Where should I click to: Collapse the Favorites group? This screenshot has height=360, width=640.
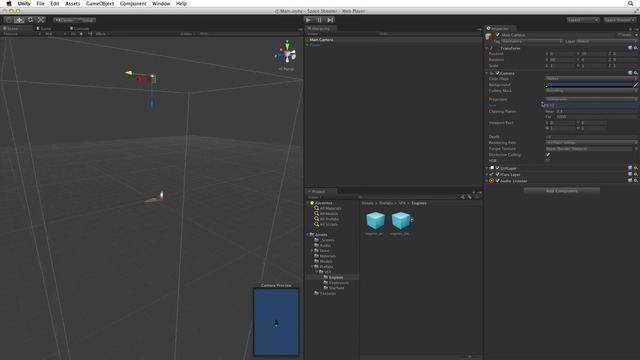coord(307,203)
